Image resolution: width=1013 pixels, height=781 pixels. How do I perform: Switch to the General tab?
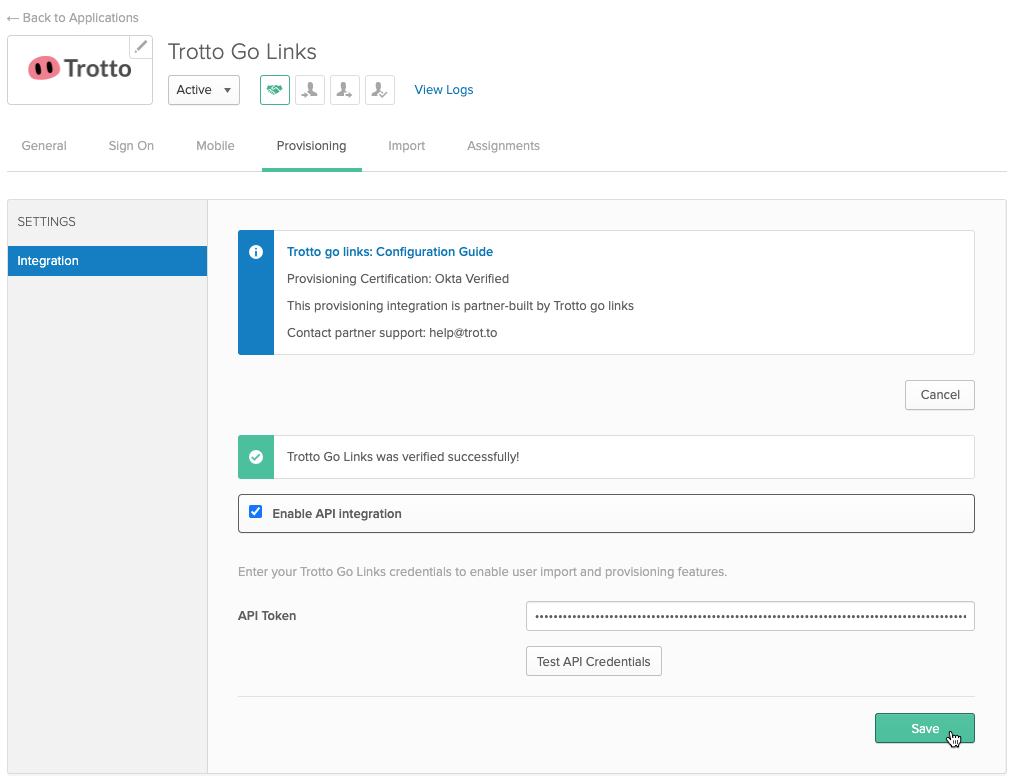tap(44, 146)
